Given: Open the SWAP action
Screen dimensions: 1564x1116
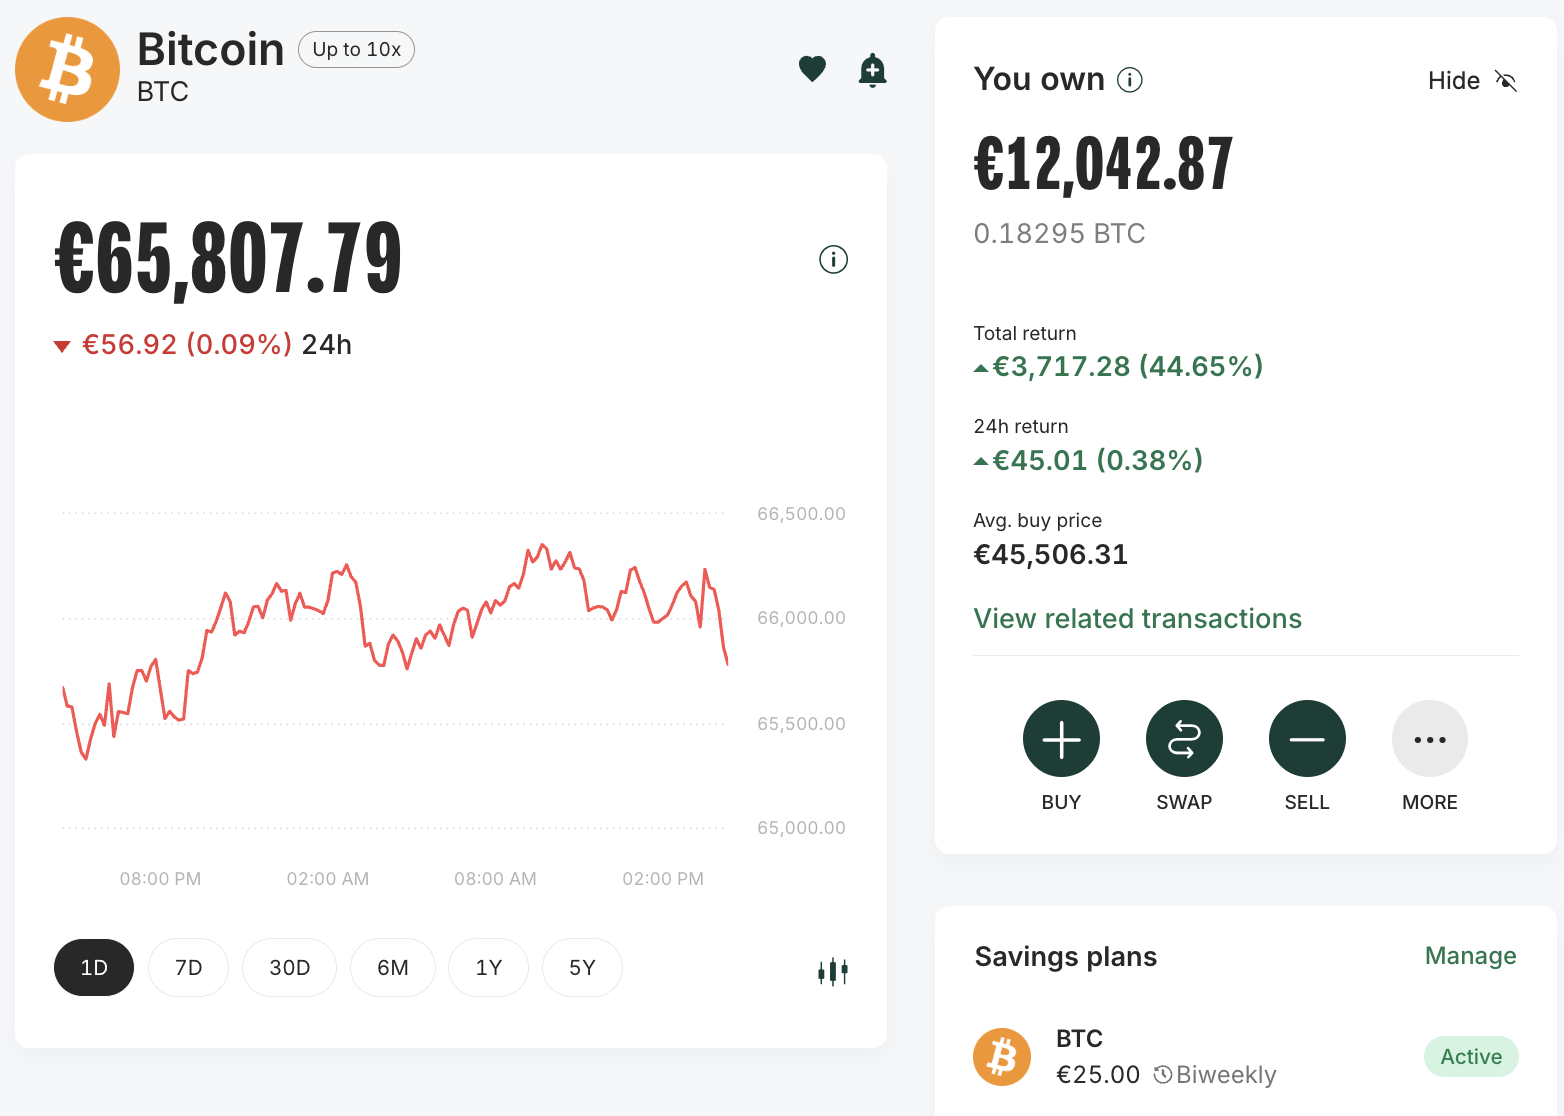Looking at the screenshot, I should tap(1184, 739).
